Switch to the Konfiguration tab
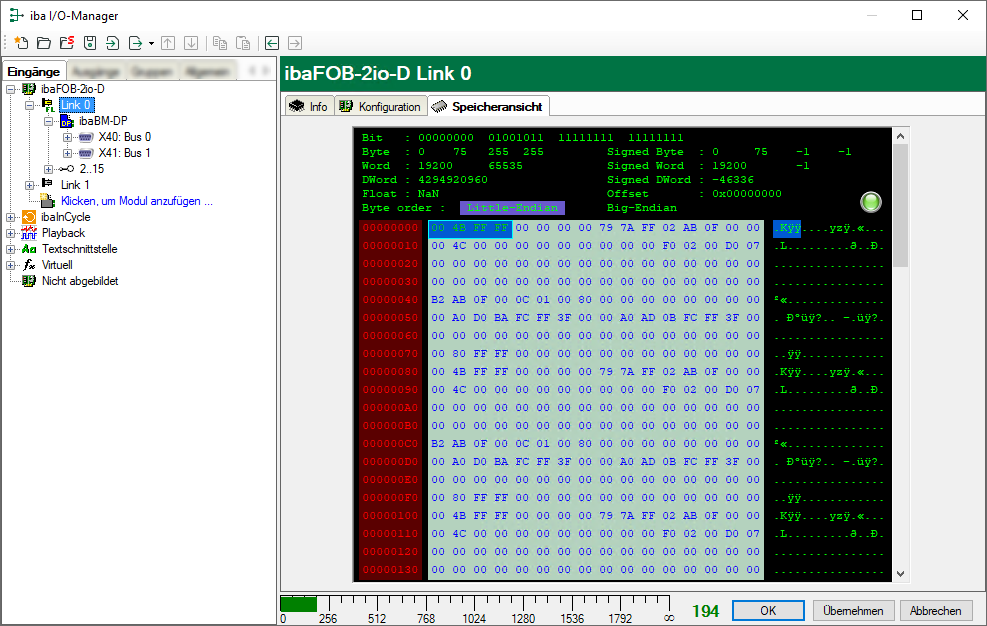The width and height of the screenshot is (987, 626). (380, 107)
